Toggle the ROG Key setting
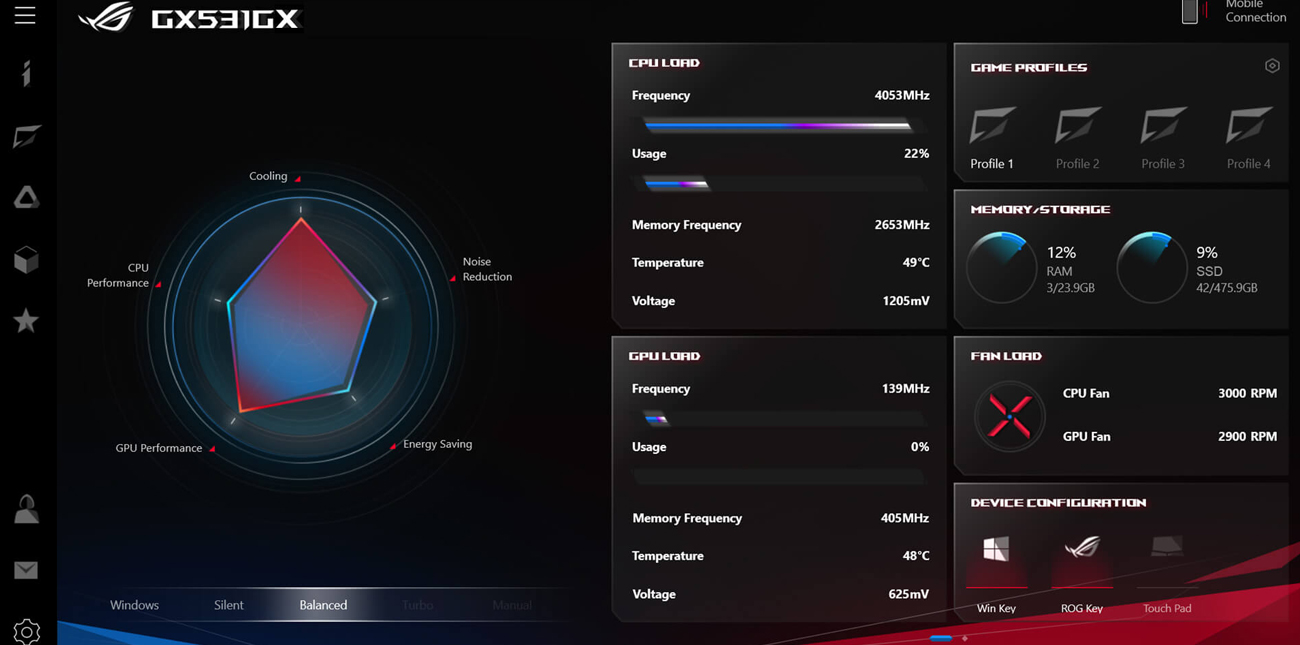1300x645 pixels. (x=1082, y=547)
